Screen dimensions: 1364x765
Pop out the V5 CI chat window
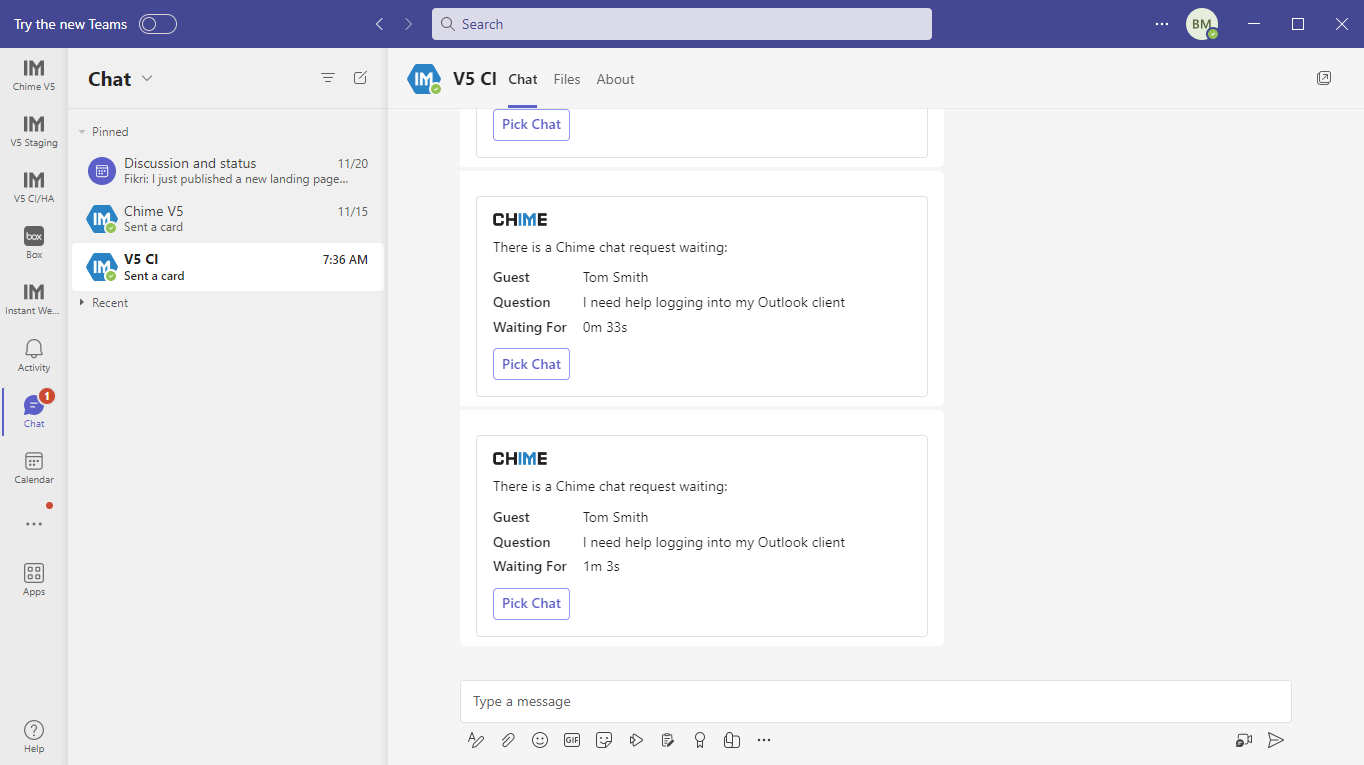tap(1324, 78)
